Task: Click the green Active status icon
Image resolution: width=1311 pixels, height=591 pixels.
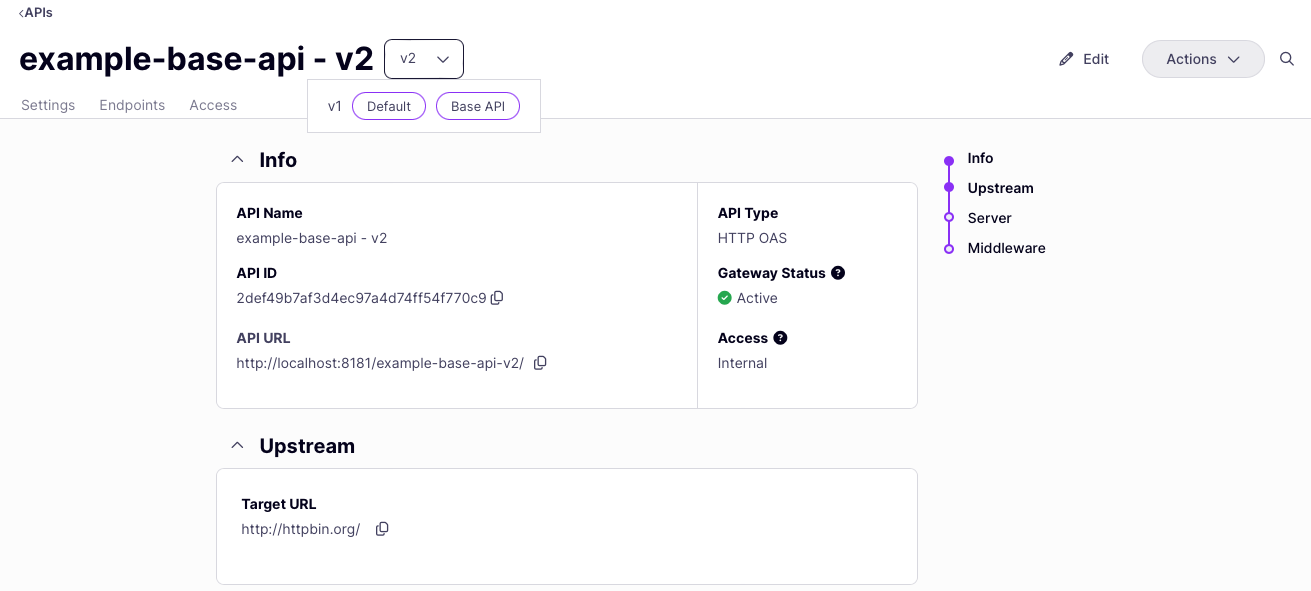Action: point(725,298)
